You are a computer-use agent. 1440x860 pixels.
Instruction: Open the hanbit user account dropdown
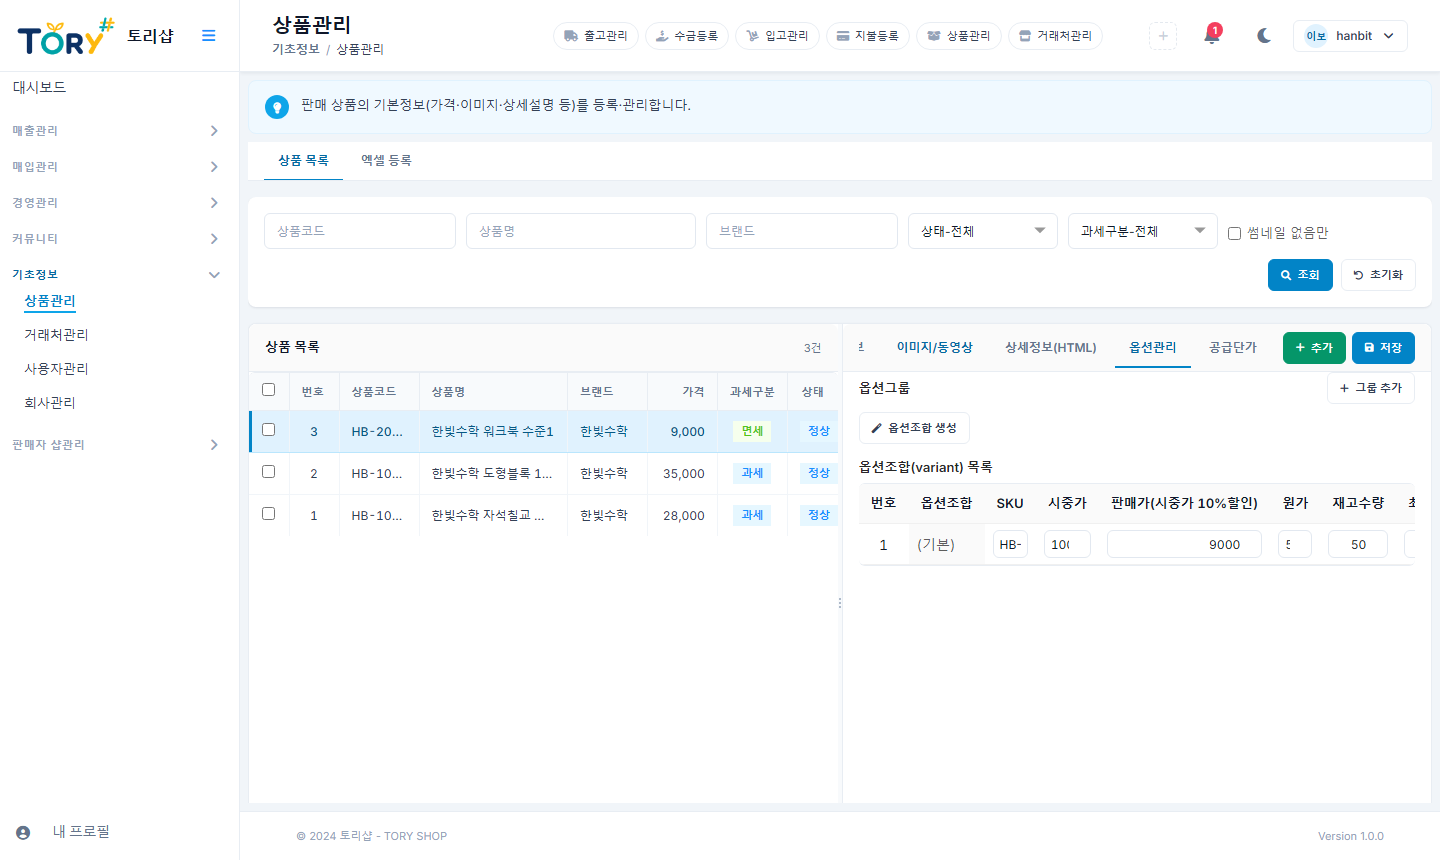1350,36
